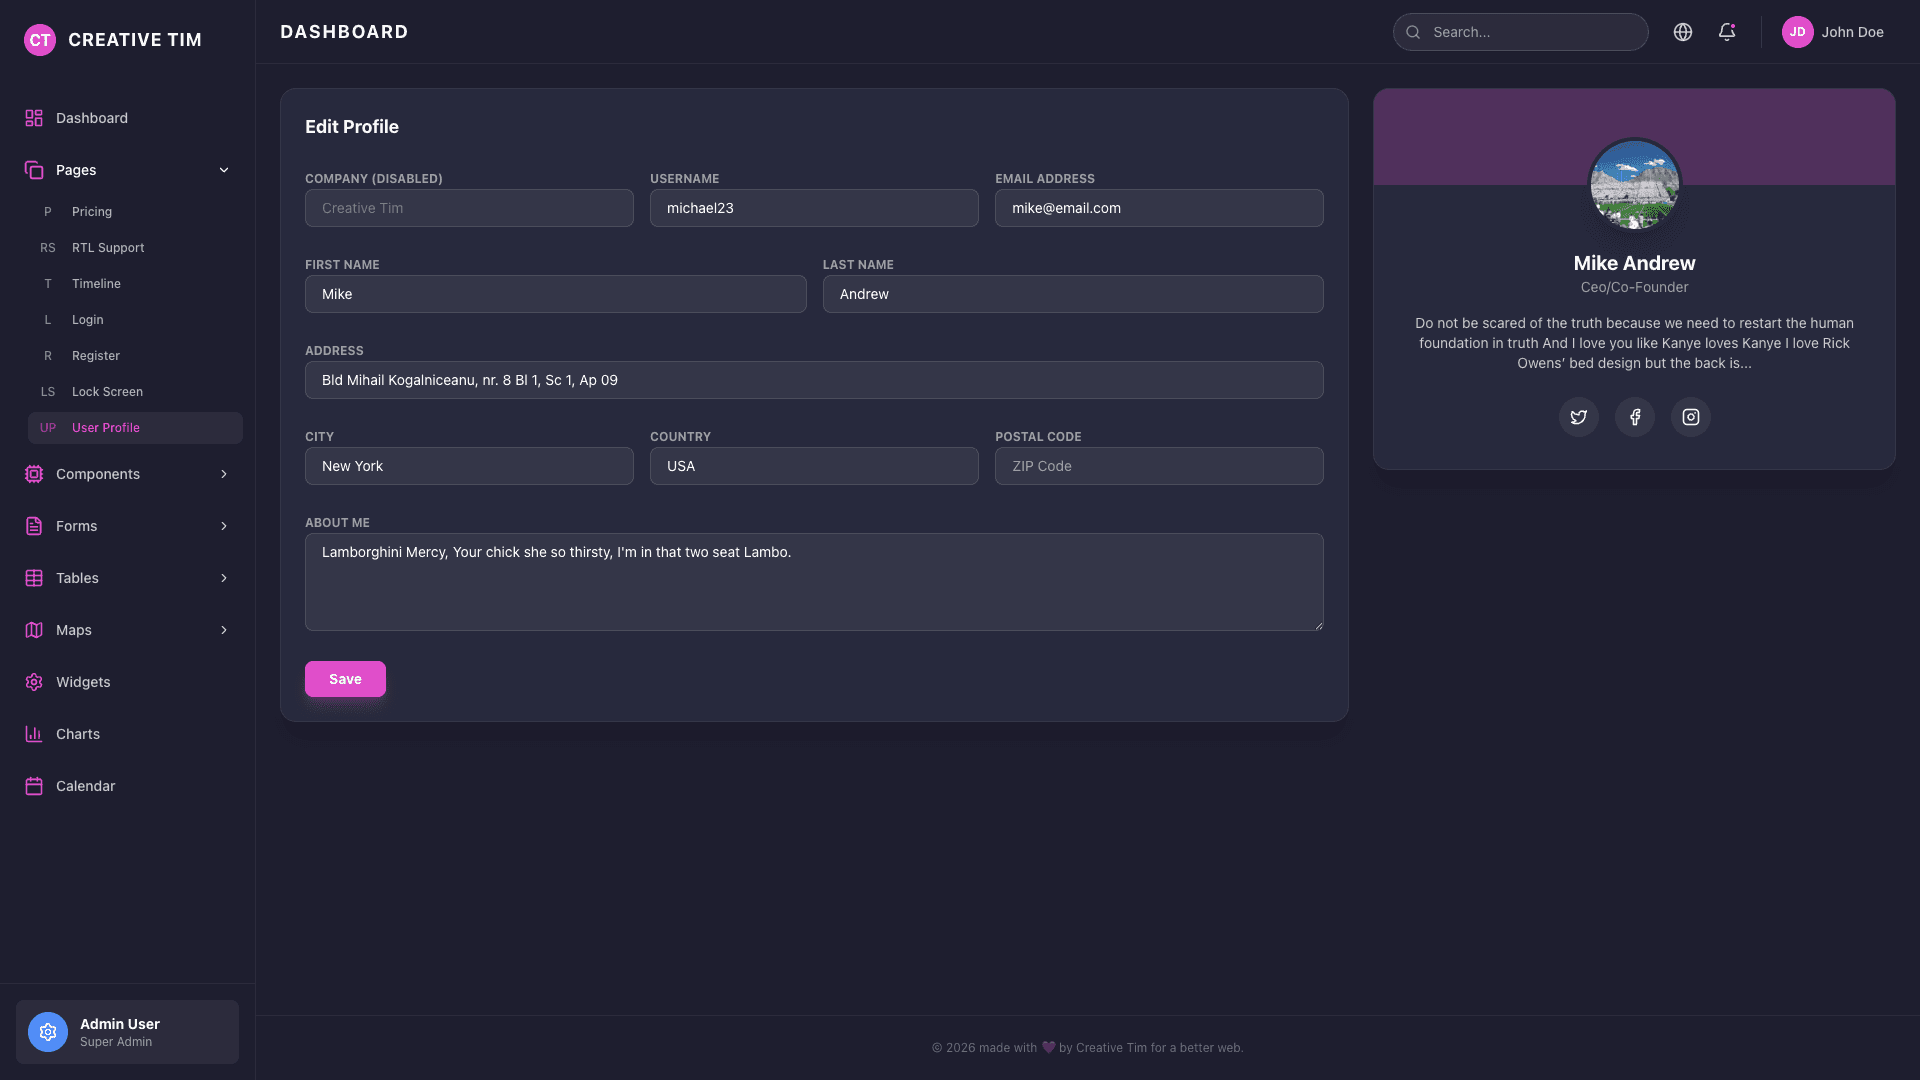The image size is (1920, 1080).
Task: Click the Facebook icon under Mike Andrew's bio
Action: (1635, 417)
